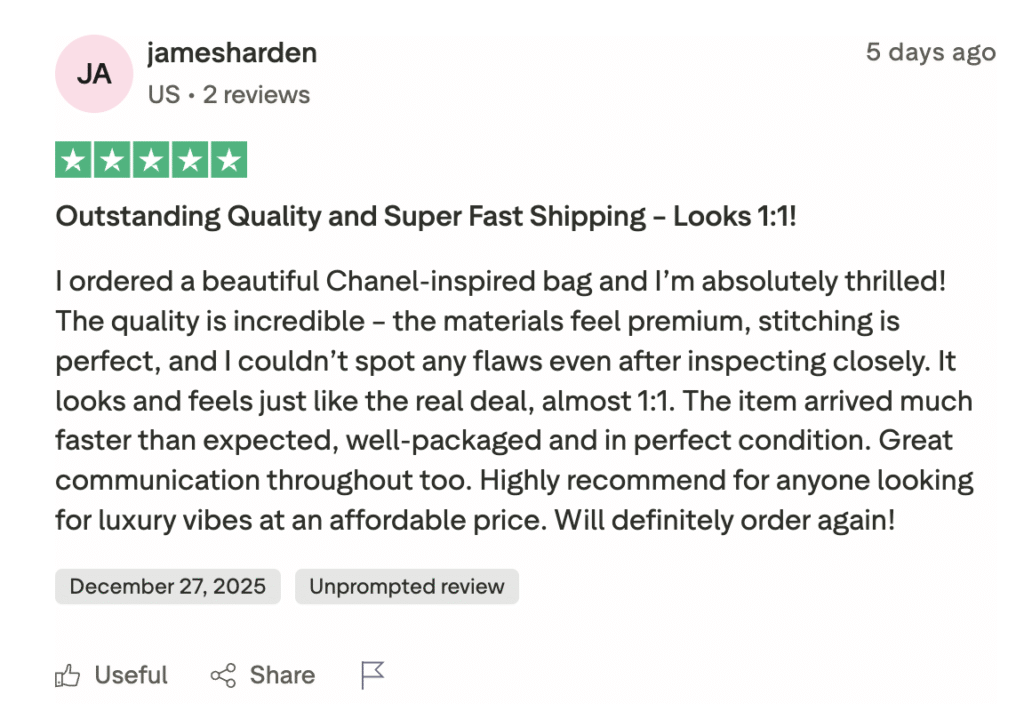Open the pink JA avatar circle
The image size is (1024, 711).
click(94, 74)
